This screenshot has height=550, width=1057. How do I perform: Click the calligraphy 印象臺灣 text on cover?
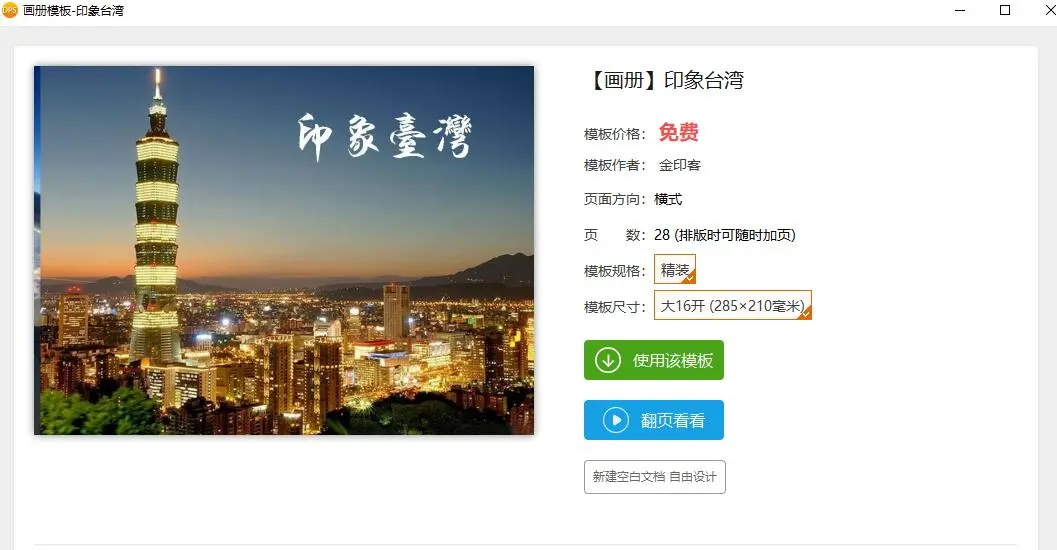point(384,137)
